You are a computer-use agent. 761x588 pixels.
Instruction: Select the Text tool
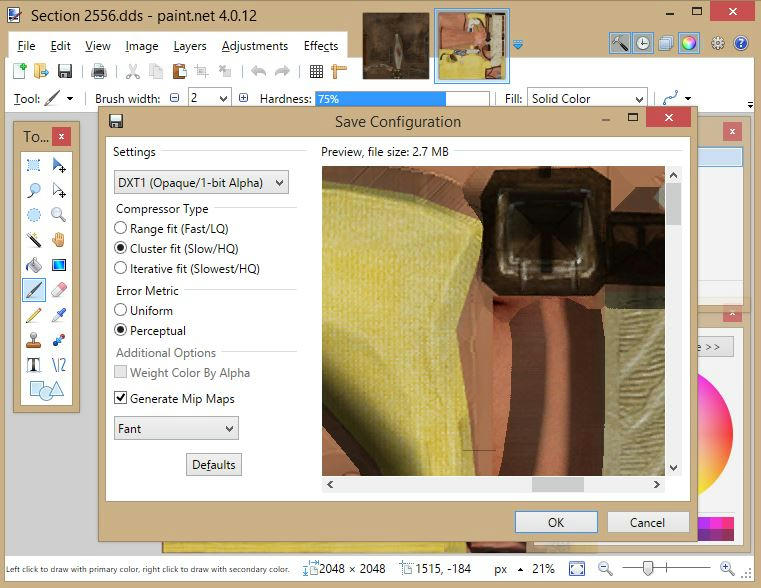33,365
